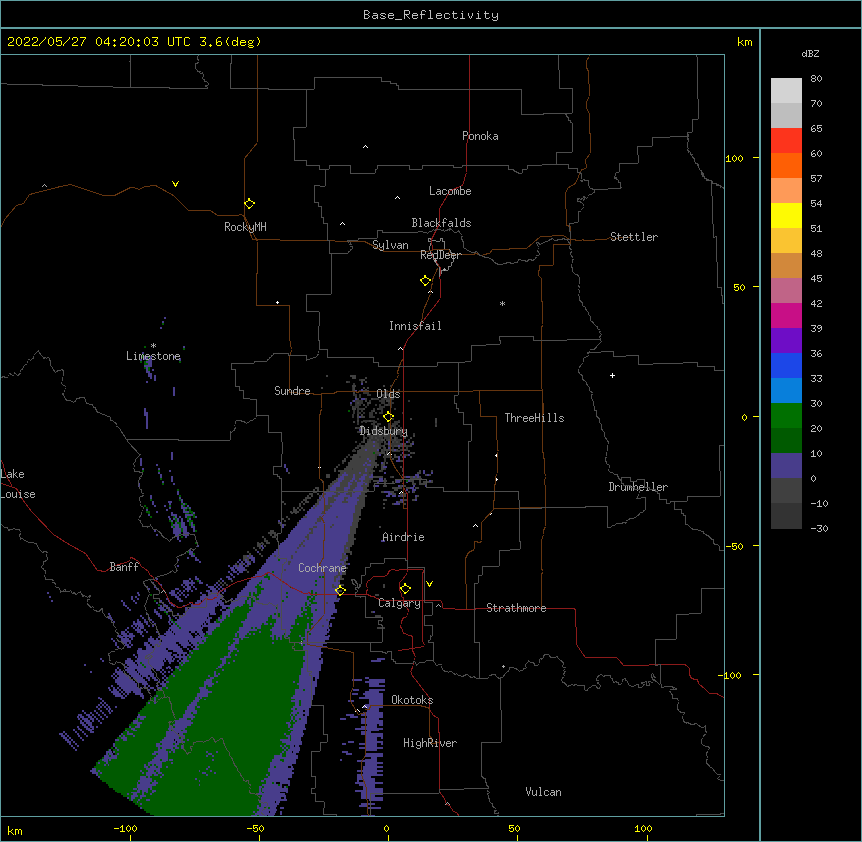Click the Olds label
Image resolution: width=862 pixels, height=842 pixels.
pyautogui.click(x=388, y=394)
